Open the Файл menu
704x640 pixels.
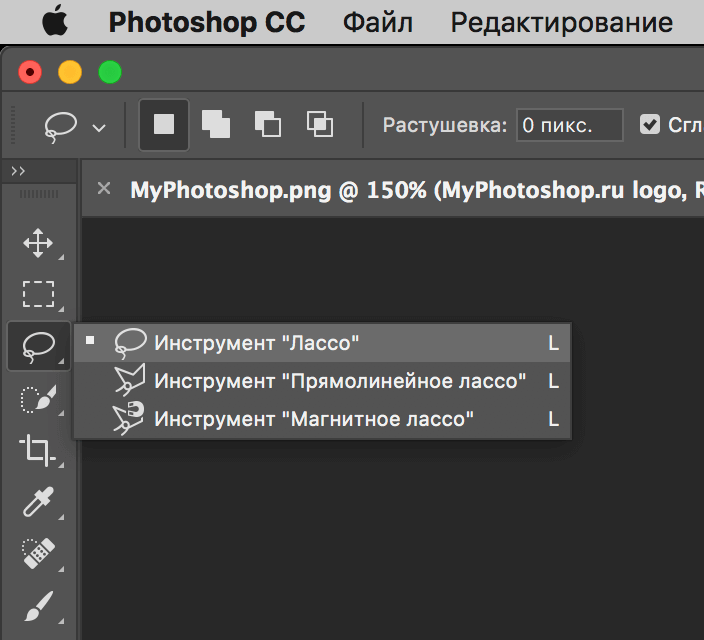coord(378,22)
